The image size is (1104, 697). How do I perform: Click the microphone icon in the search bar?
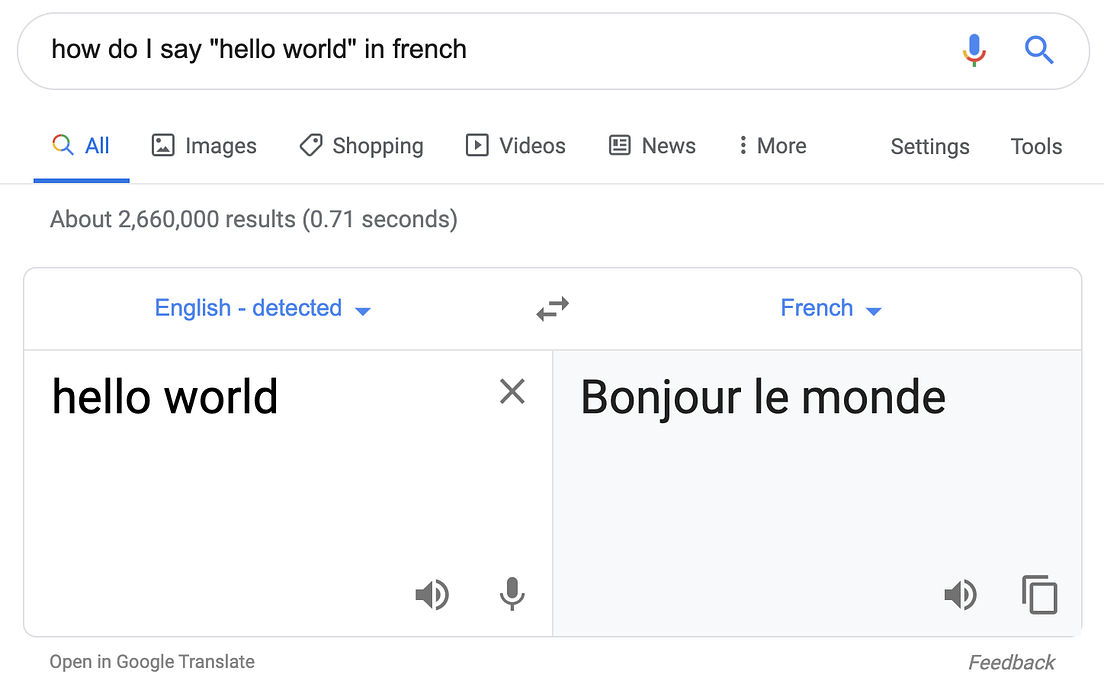point(974,50)
